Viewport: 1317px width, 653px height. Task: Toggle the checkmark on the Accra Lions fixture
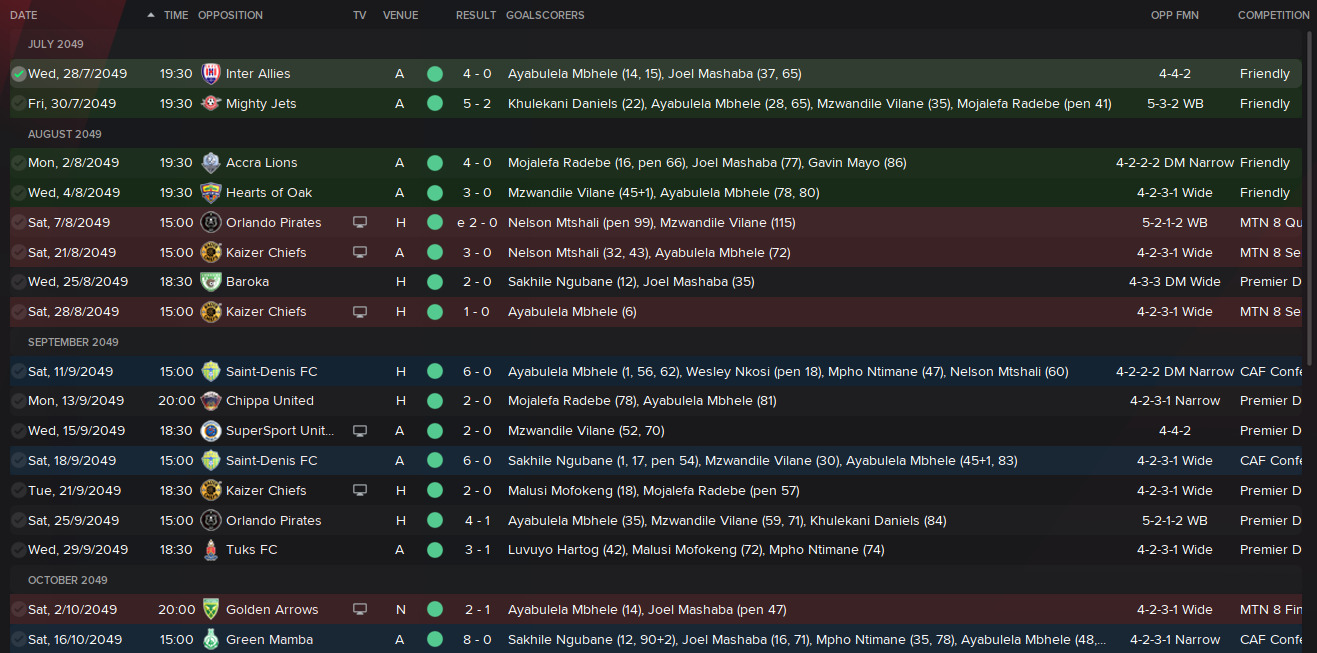pos(18,162)
